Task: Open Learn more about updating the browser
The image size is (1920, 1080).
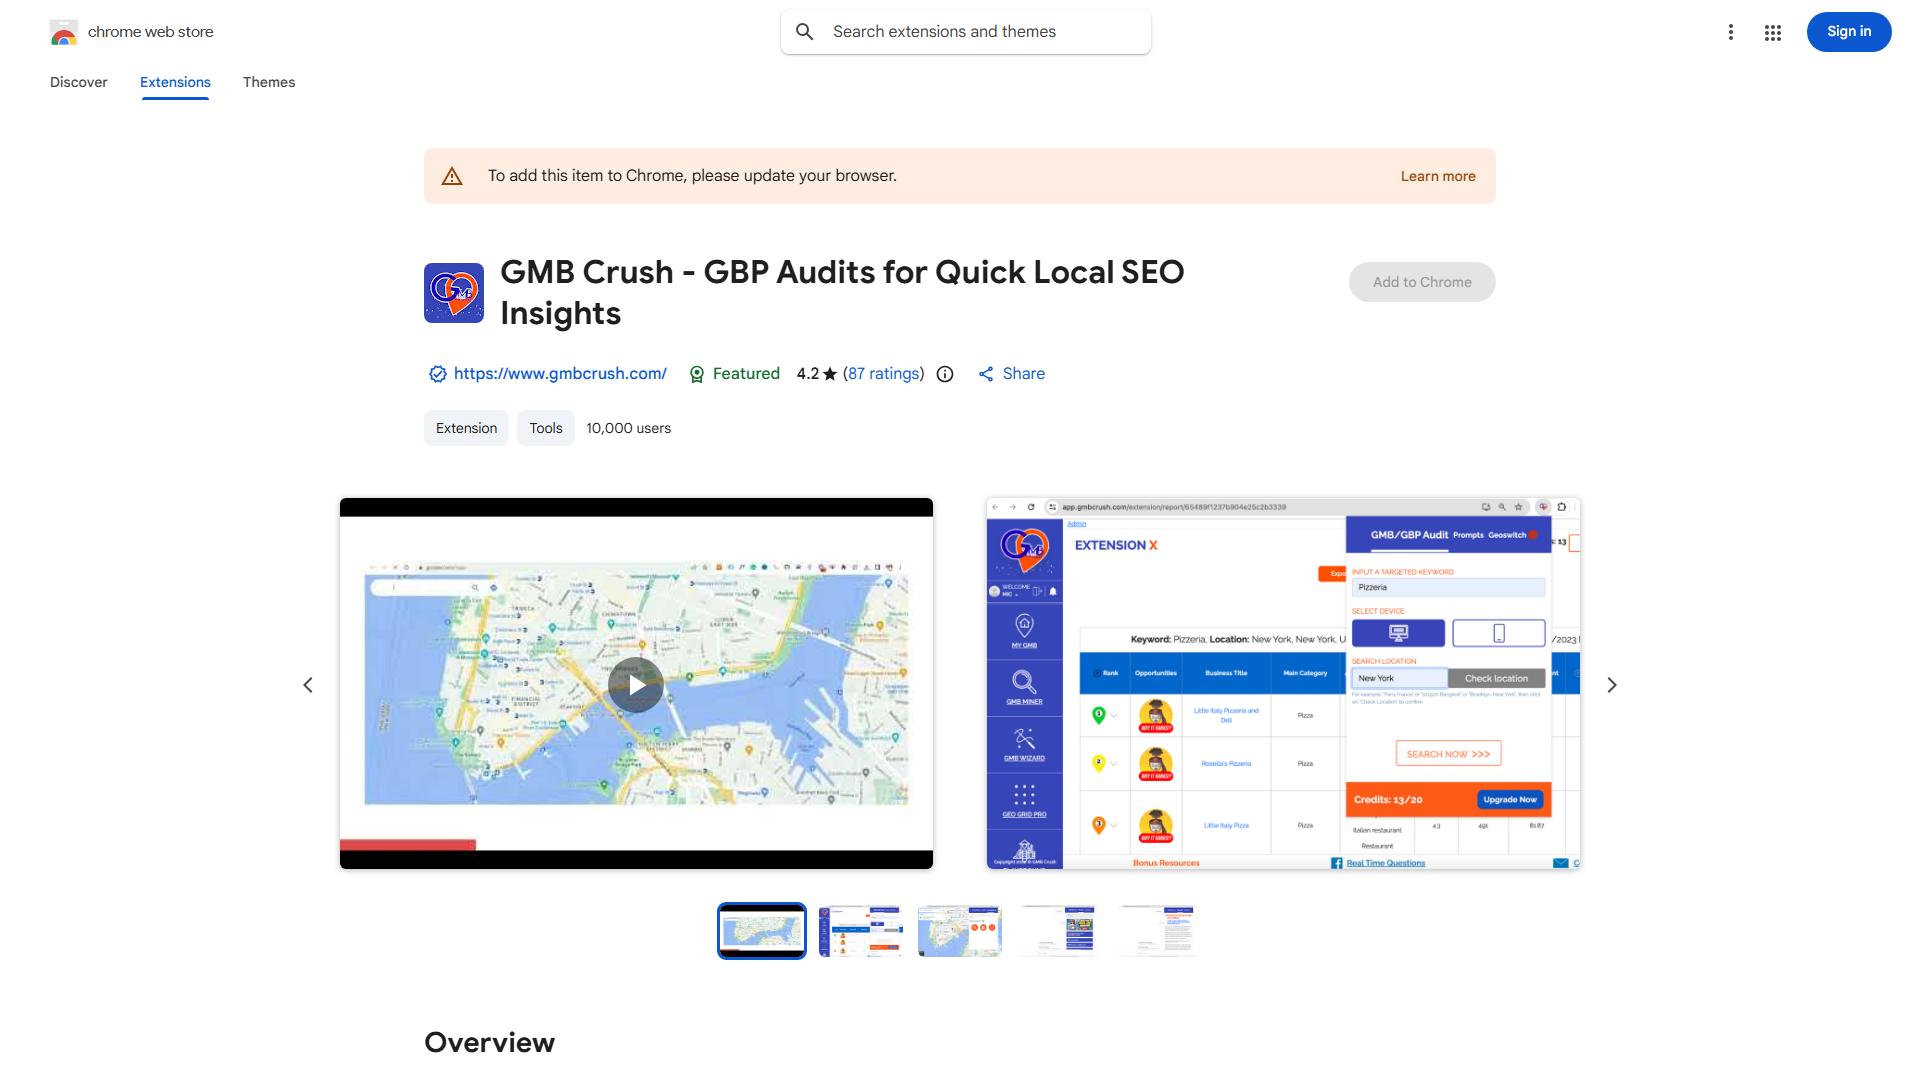Action: (x=1438, y=175)
